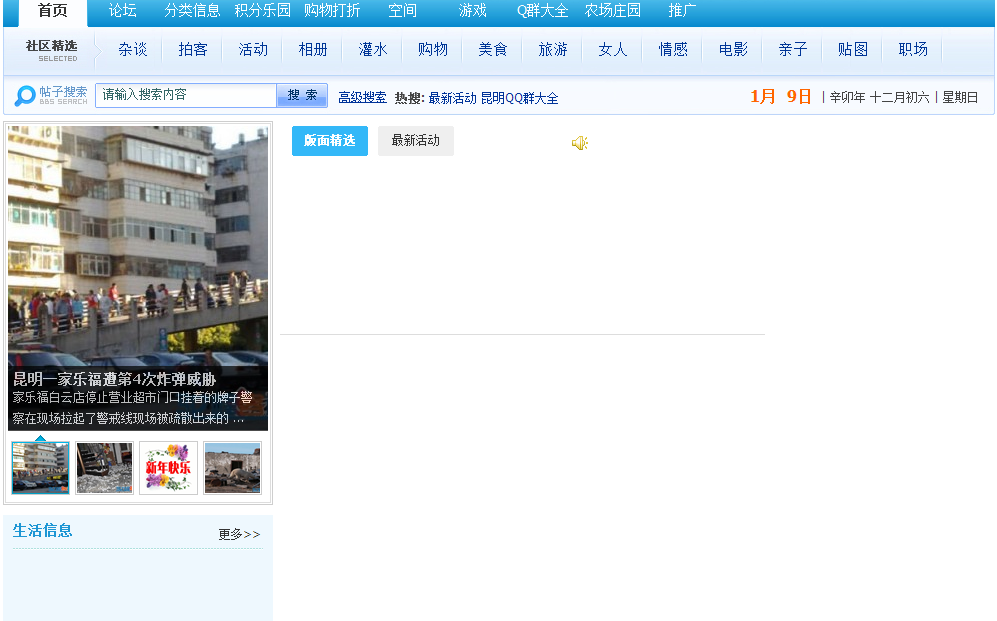Screen dimensions: 997x621
Task: Select the second rubble thumbnail
Action: coord(104,468)
